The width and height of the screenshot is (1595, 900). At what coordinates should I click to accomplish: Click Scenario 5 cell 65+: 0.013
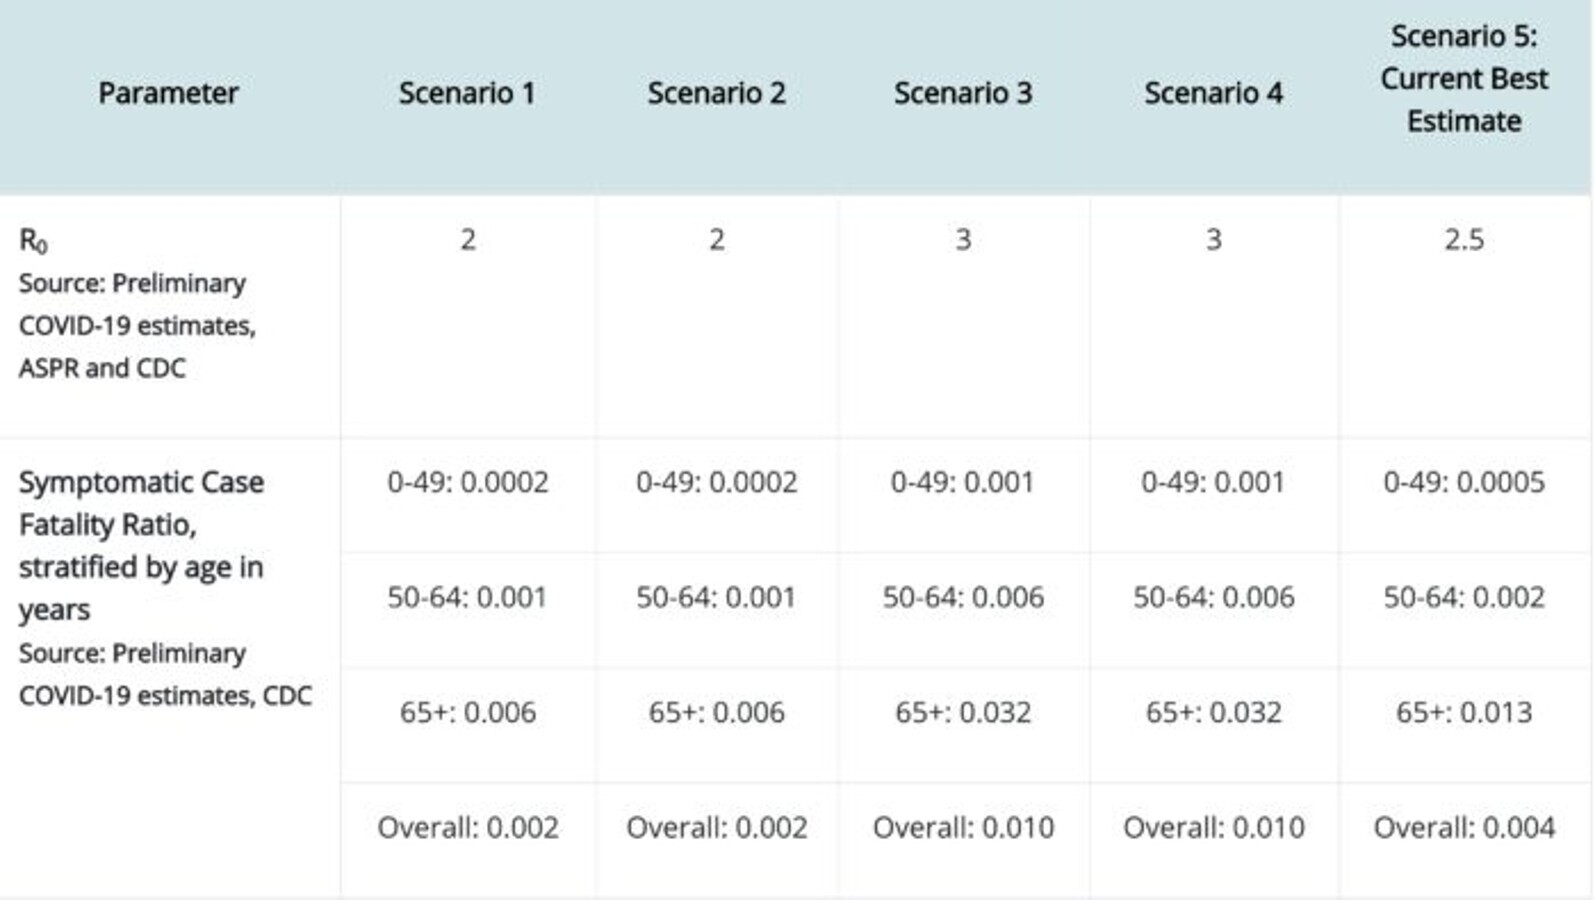pos(1464,712)
